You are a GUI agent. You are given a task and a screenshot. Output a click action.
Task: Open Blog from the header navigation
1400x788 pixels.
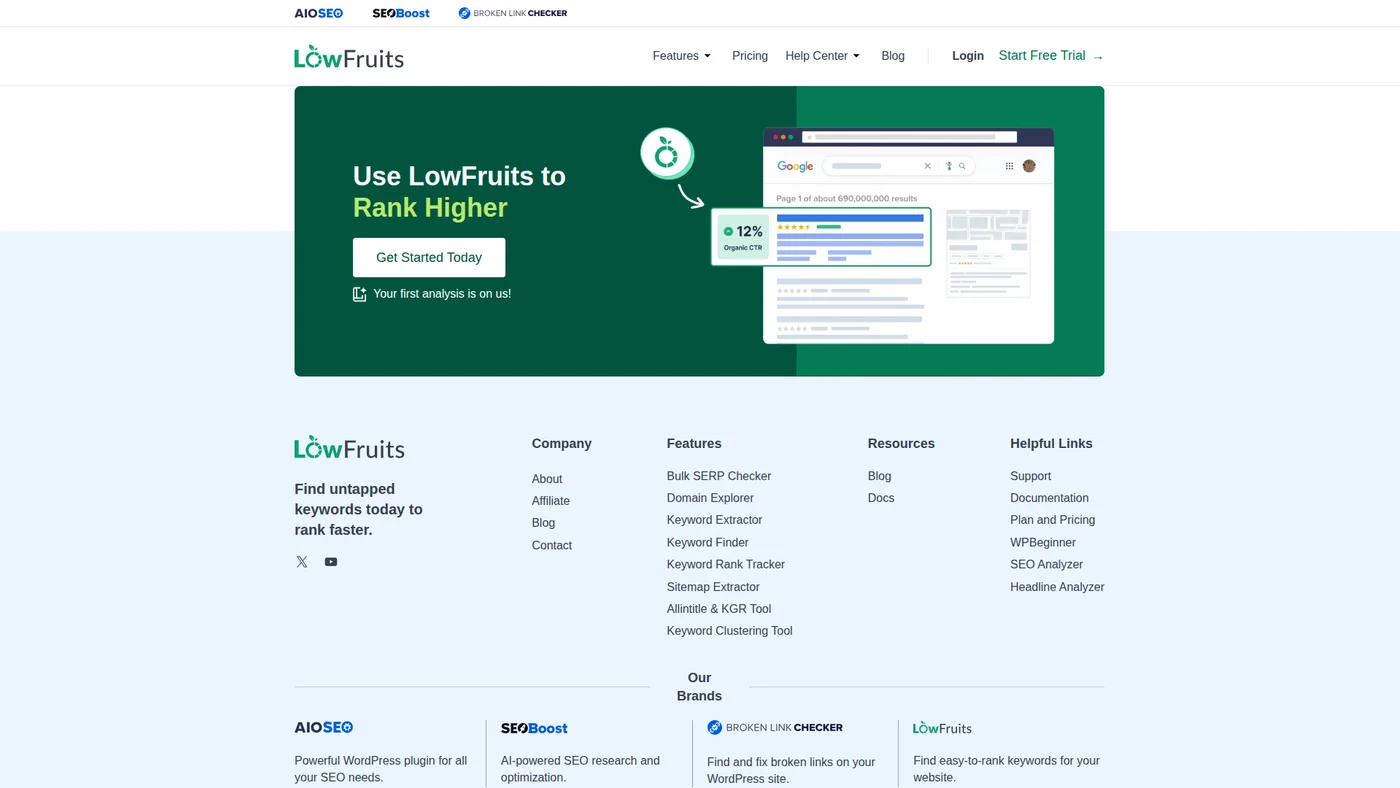(x=893, y=56)
